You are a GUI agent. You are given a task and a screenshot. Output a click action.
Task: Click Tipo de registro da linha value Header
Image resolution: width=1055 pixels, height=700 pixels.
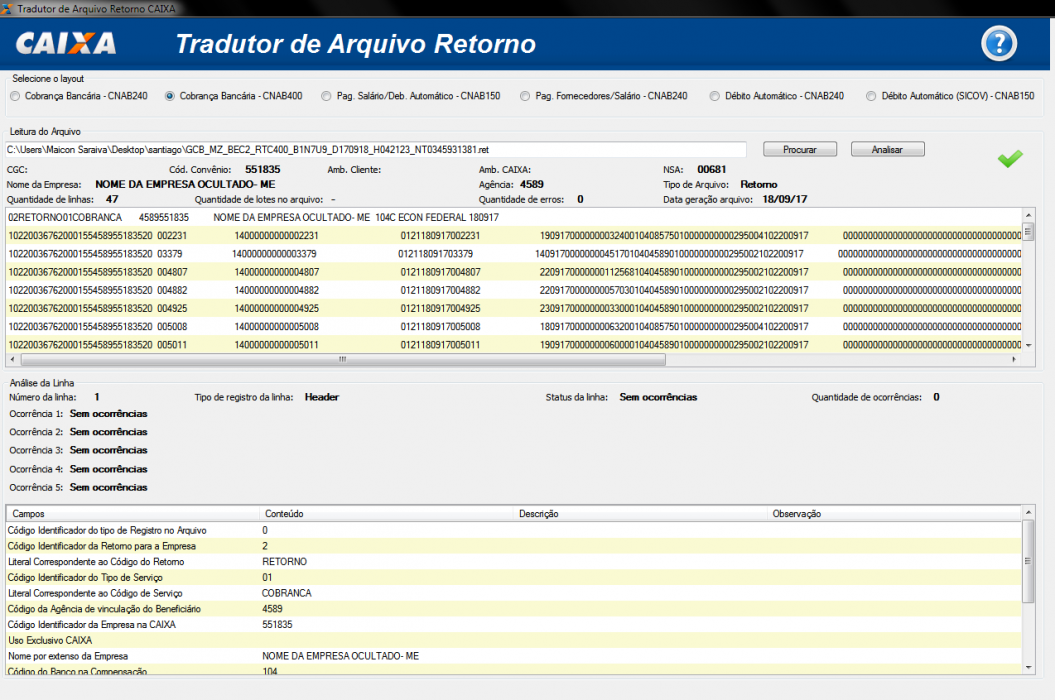(322, 397)
